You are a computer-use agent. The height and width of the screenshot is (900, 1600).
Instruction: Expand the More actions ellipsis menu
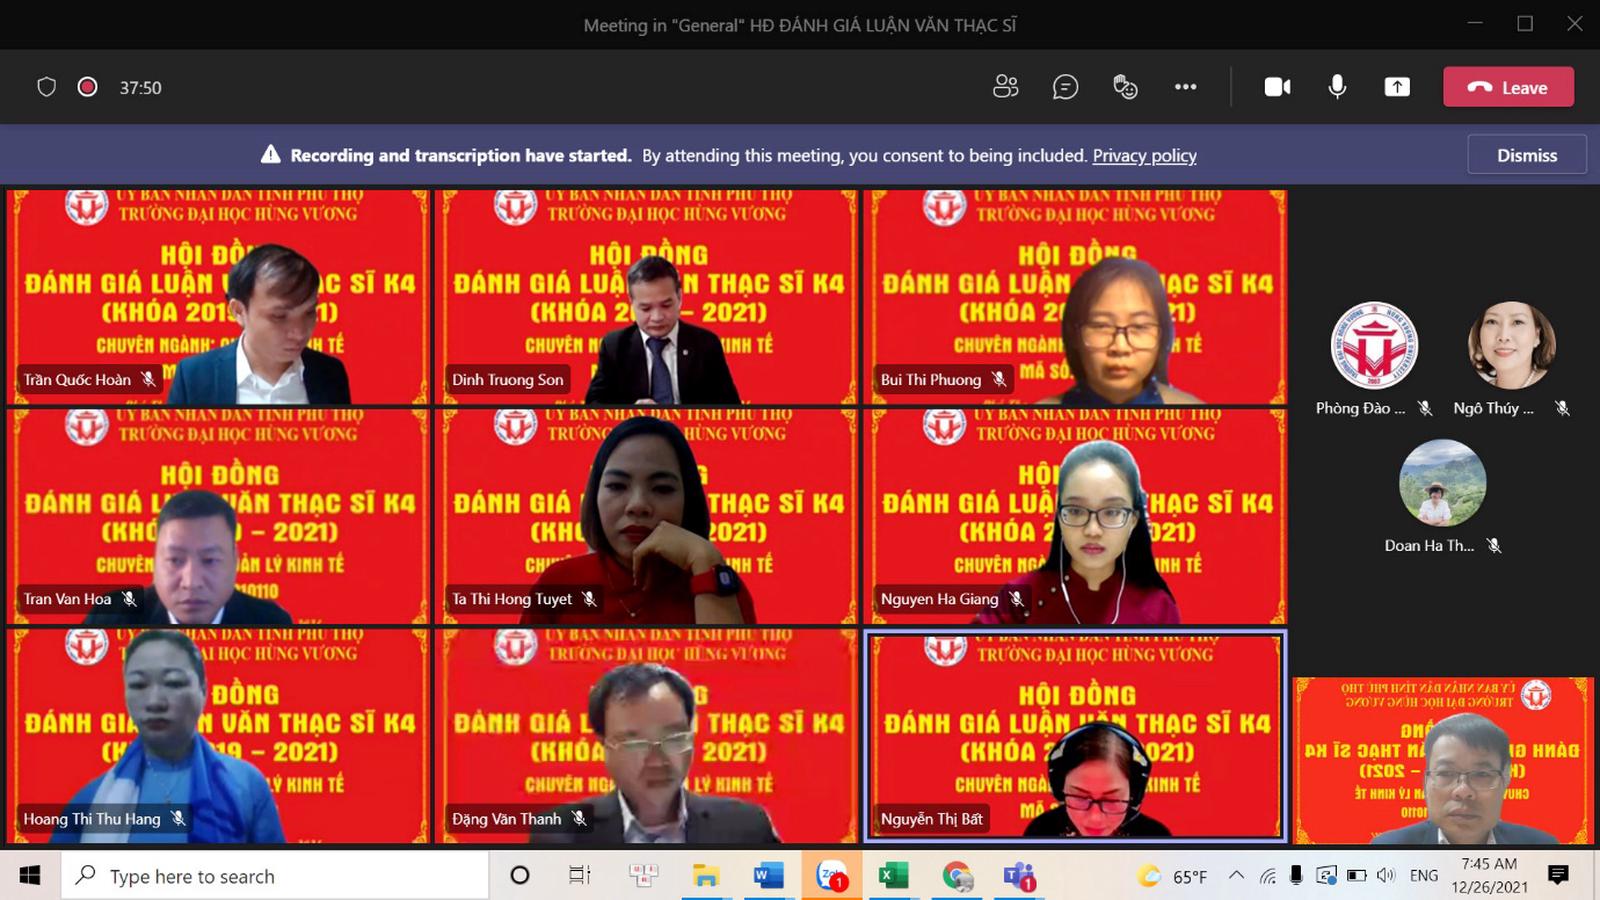coord(1185,87)
